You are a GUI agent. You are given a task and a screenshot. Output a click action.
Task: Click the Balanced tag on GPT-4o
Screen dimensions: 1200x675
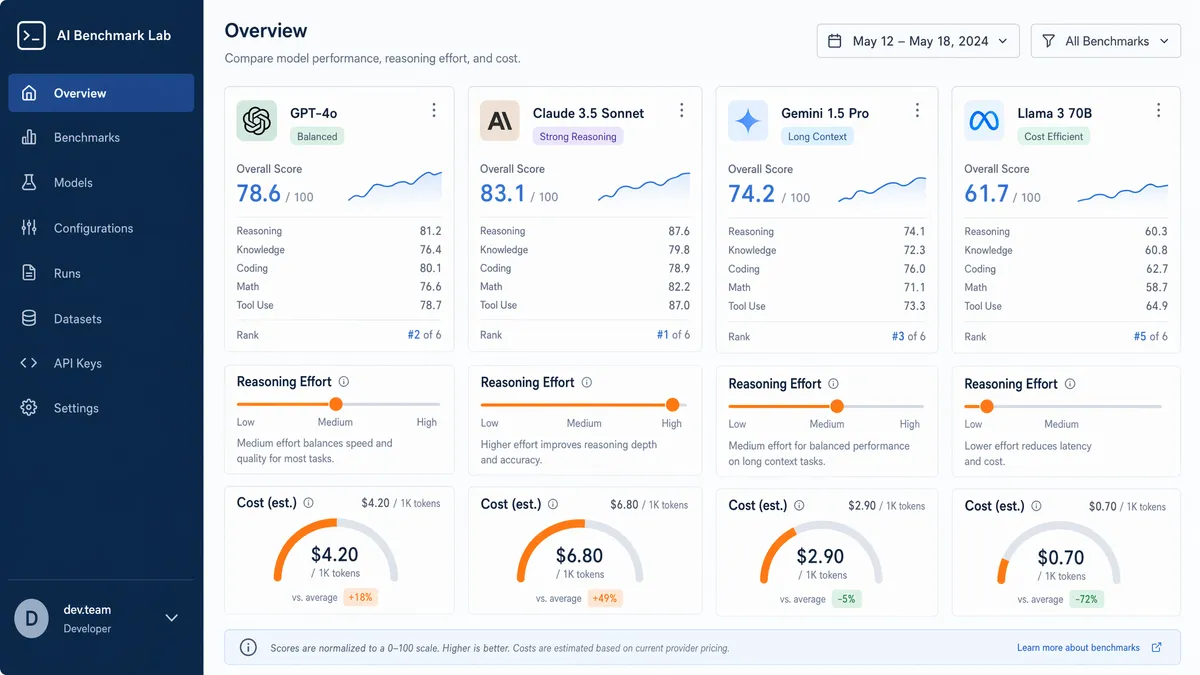(317, 136)
